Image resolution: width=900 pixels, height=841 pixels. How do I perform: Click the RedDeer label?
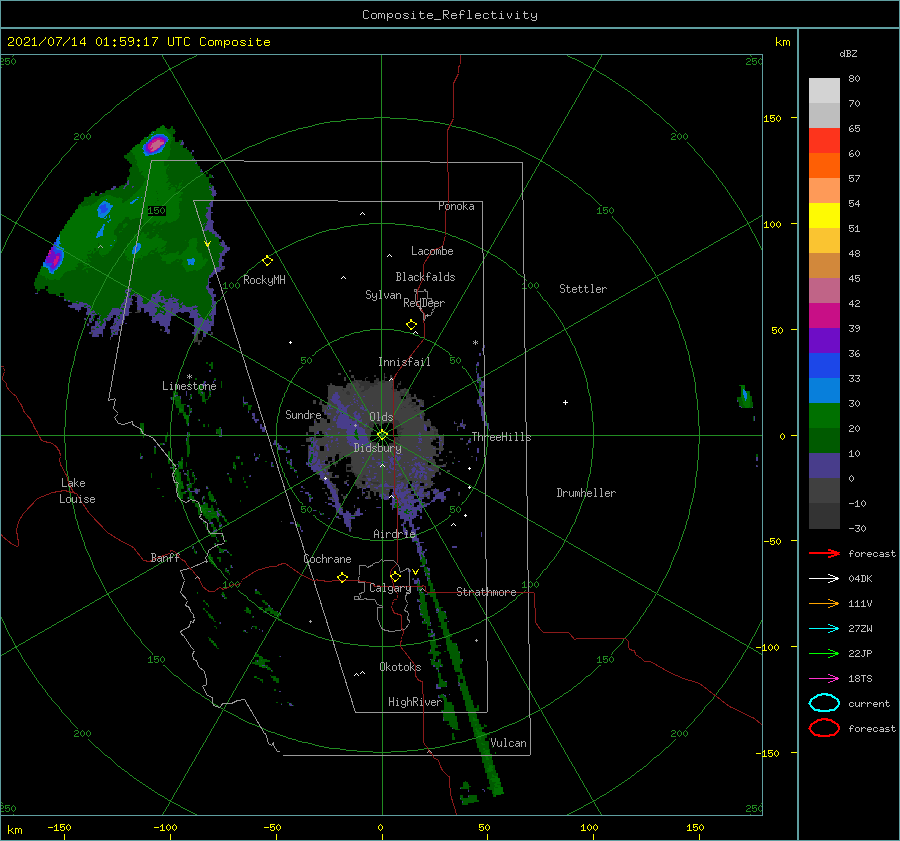[x=424, y=303]
